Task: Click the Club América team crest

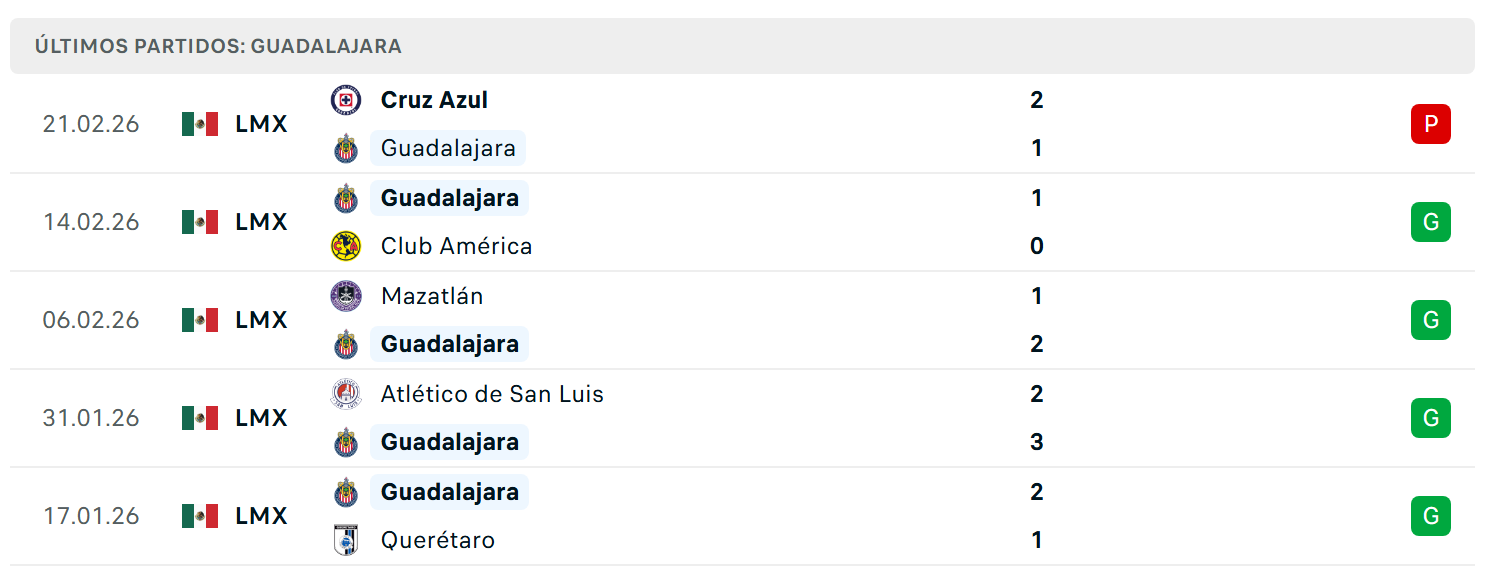Action: pos(346,246)
